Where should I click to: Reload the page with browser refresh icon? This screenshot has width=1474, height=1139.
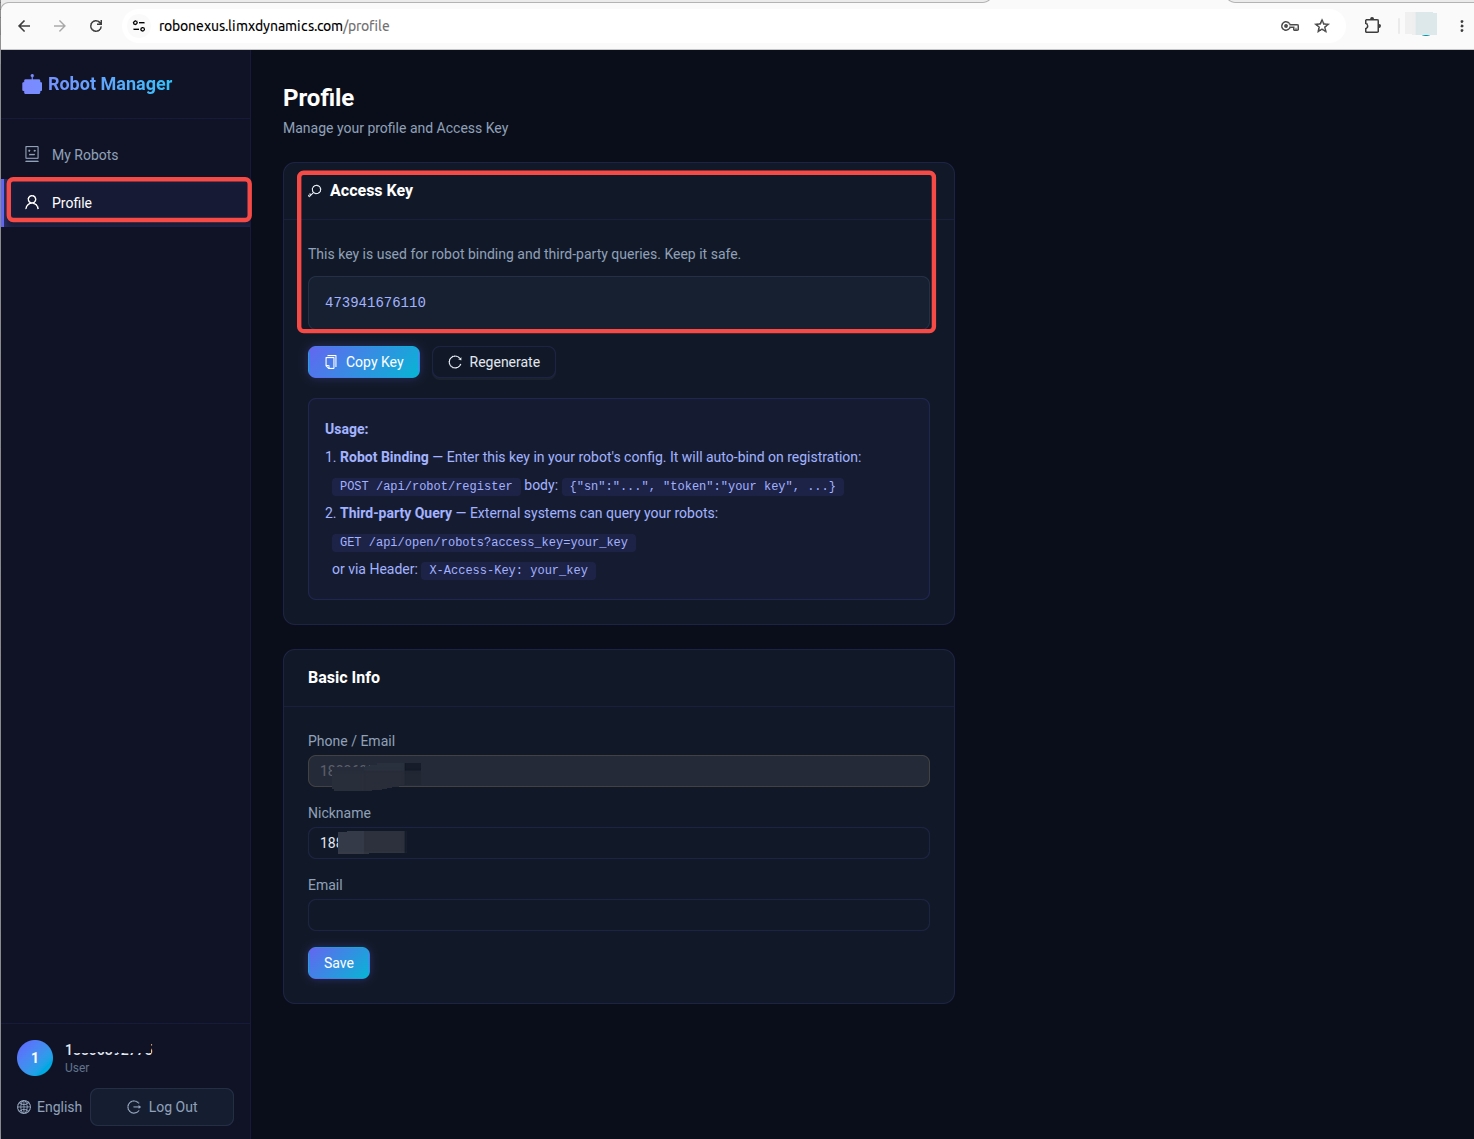coord(96,26)
